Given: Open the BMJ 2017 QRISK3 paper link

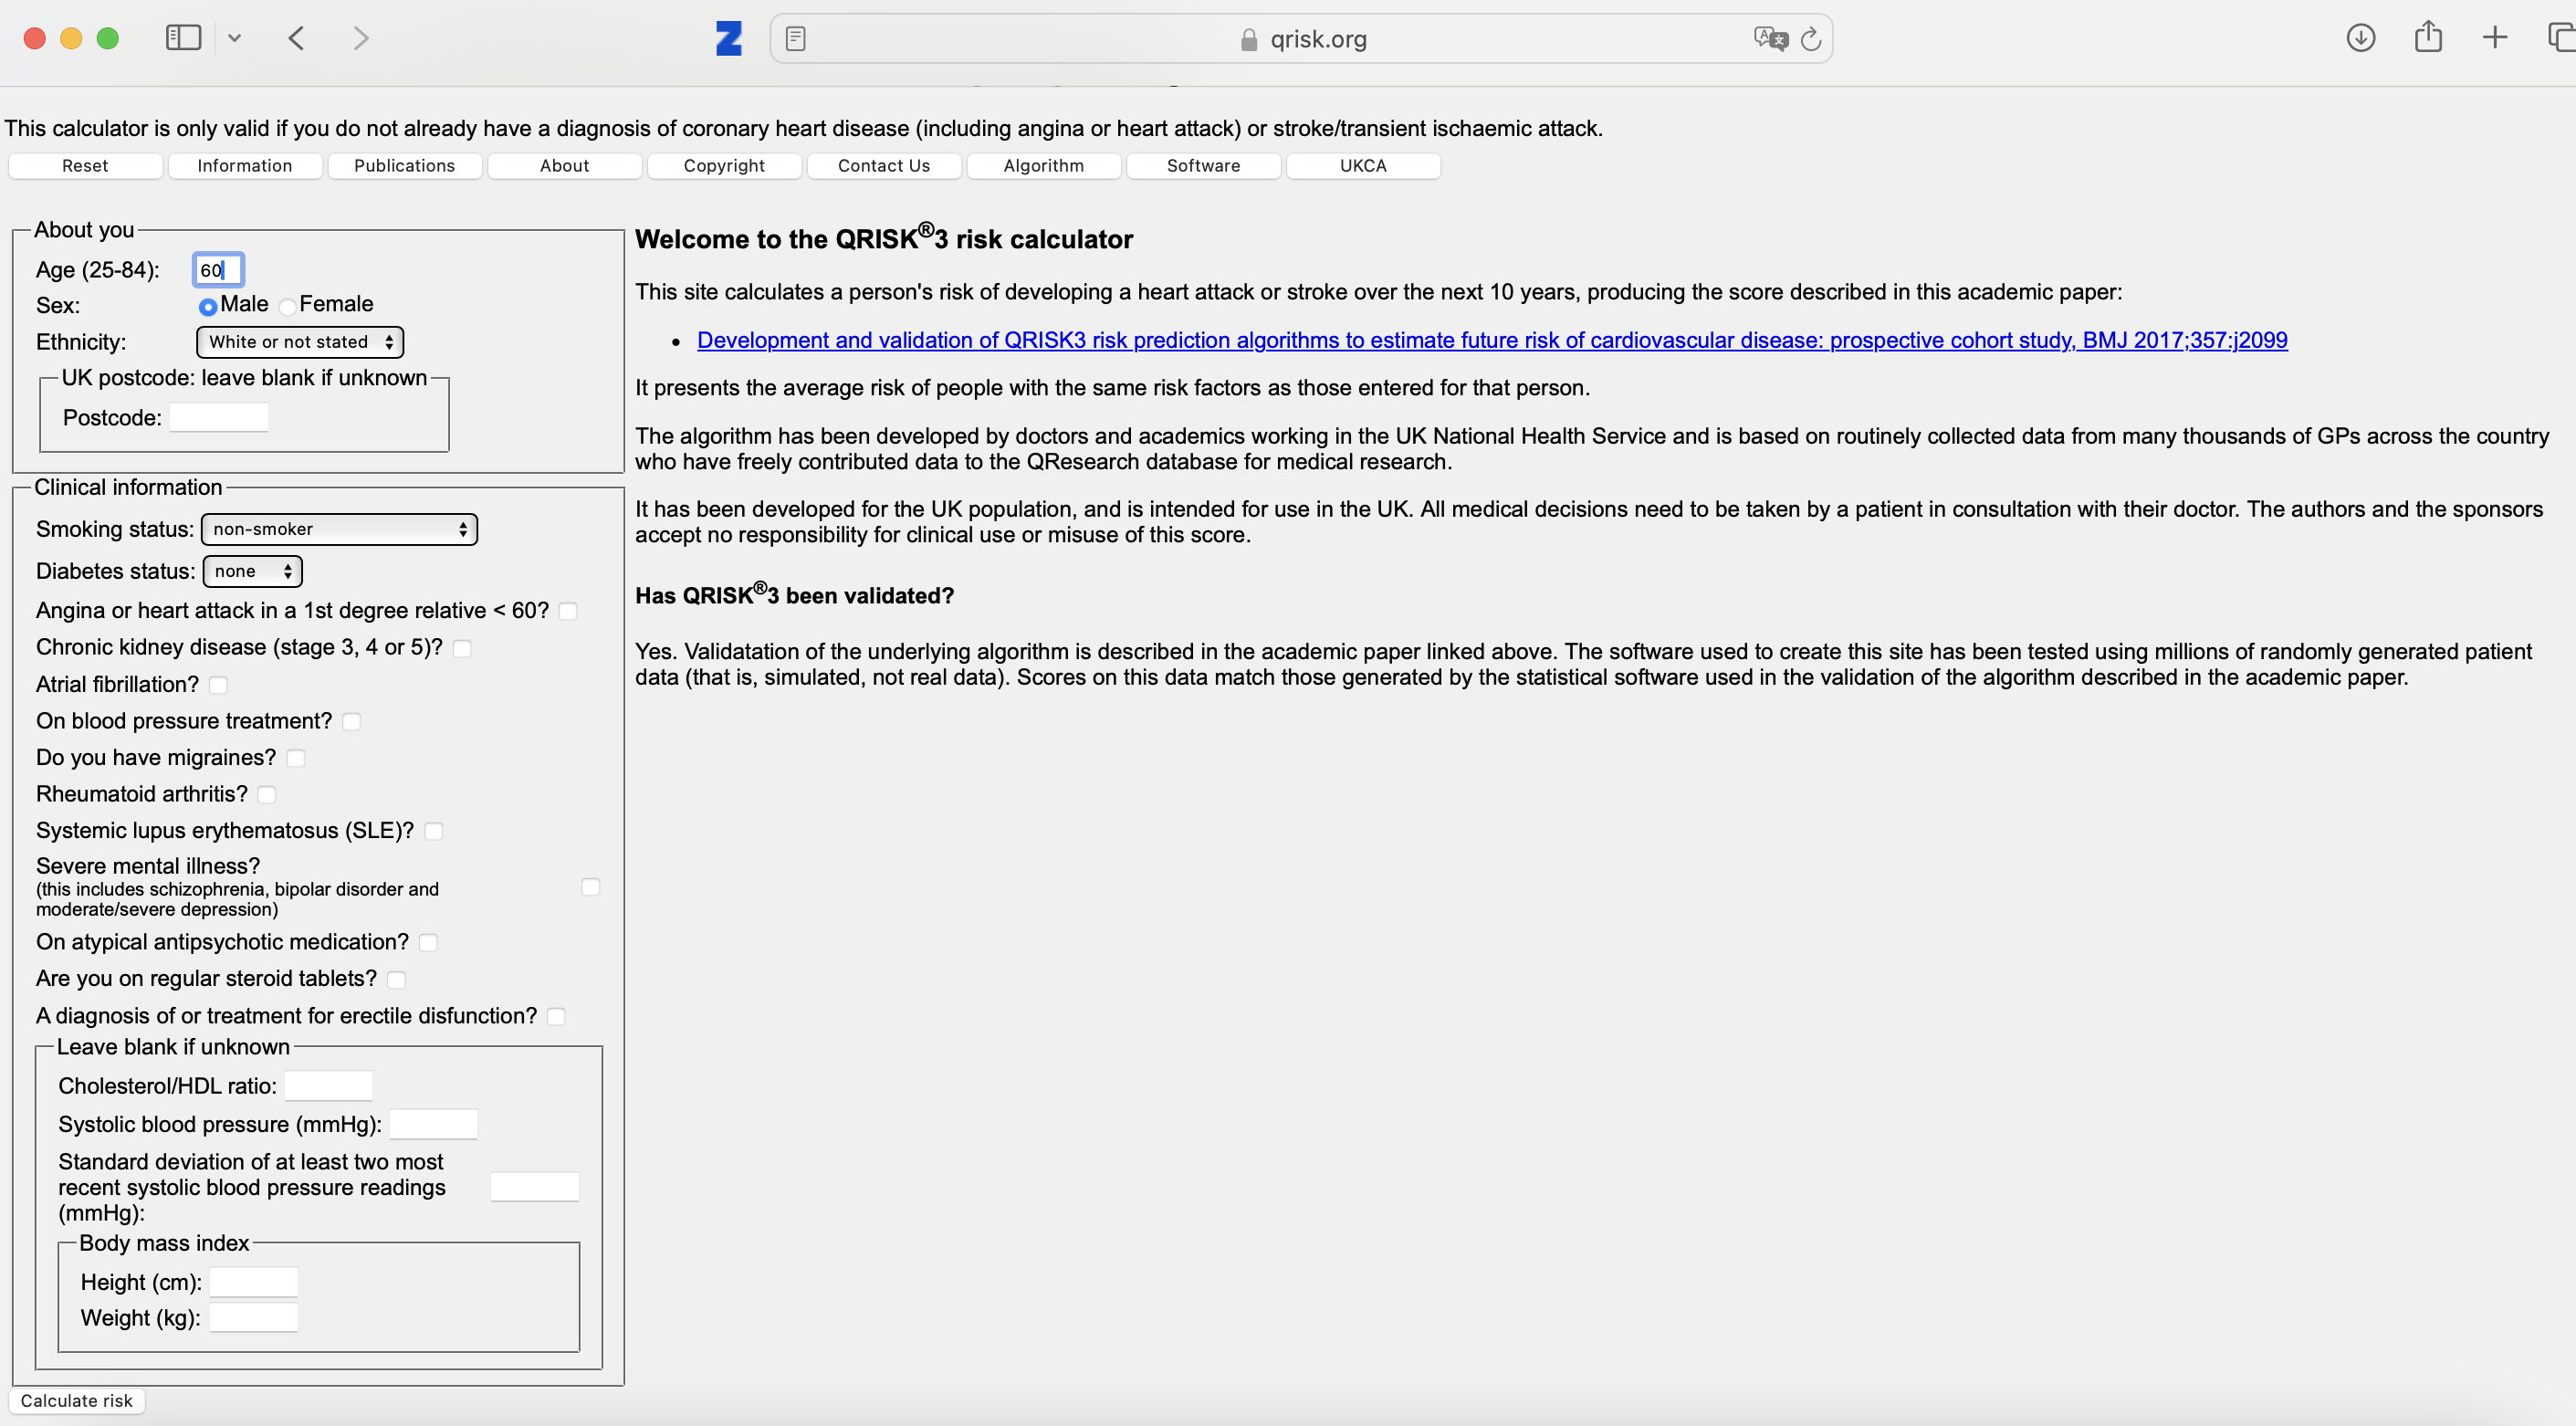Looking at the screenshot, I should click(1491, 340).
